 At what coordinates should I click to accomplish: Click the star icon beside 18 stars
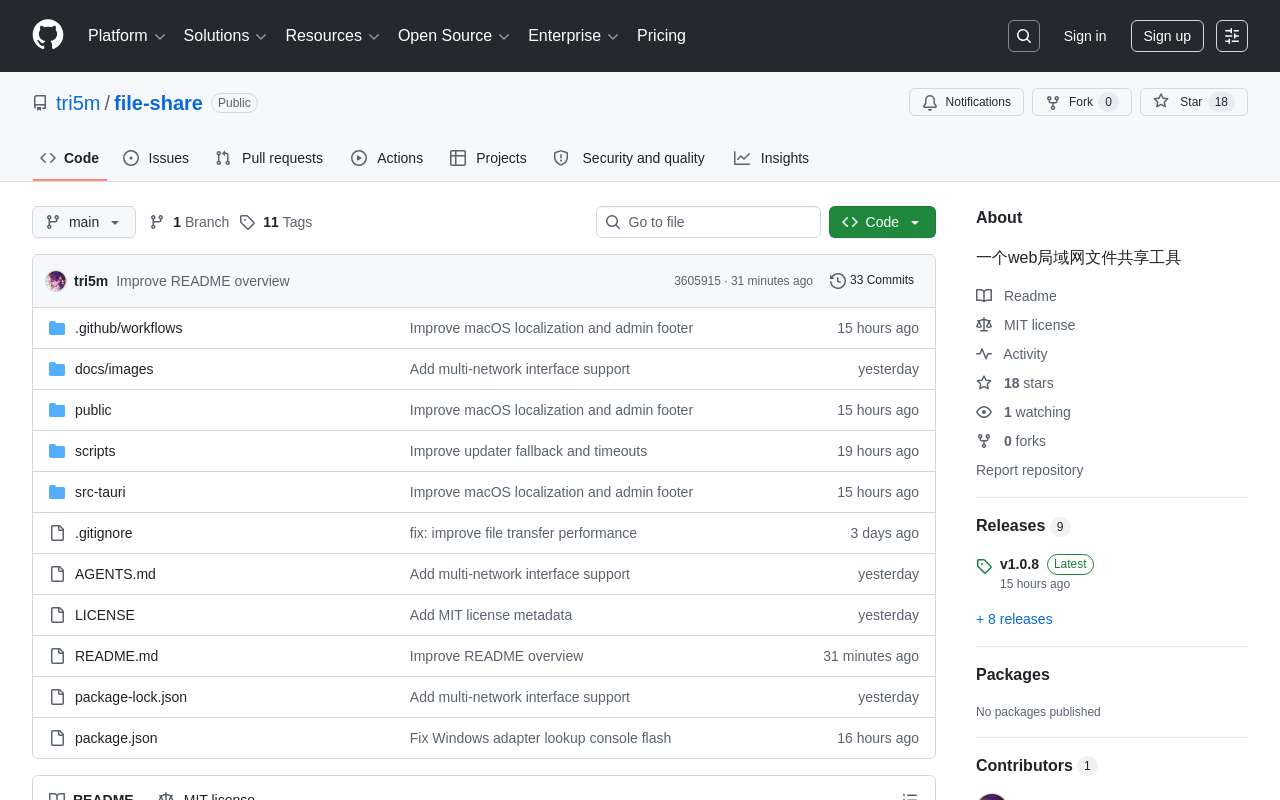point(984,383)
